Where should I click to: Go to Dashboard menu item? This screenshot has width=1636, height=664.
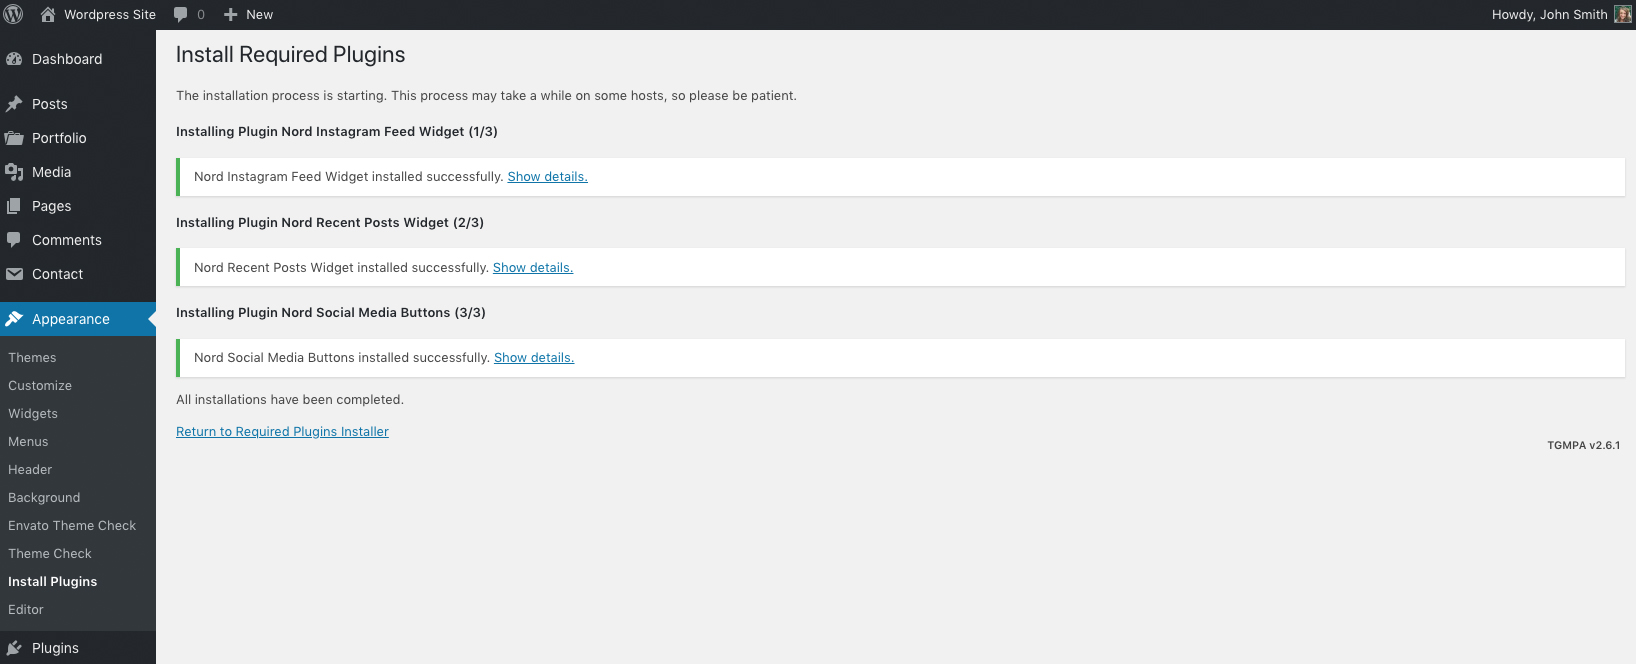click(x=67, y=59)
